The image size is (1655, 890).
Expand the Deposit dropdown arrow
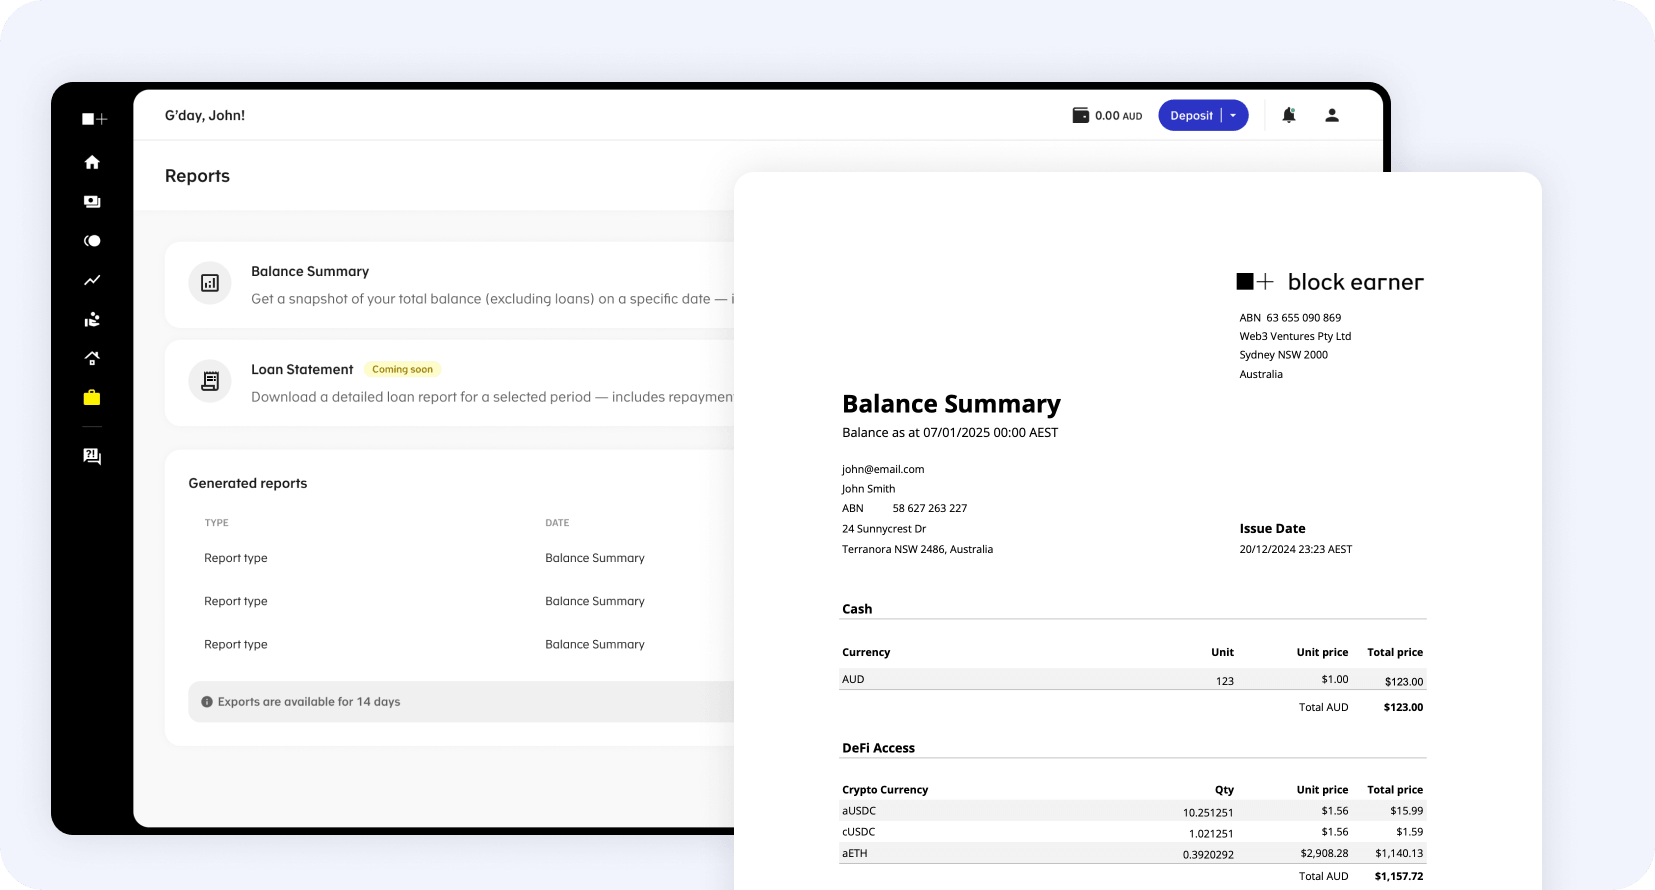click(x=1234, y=115)
